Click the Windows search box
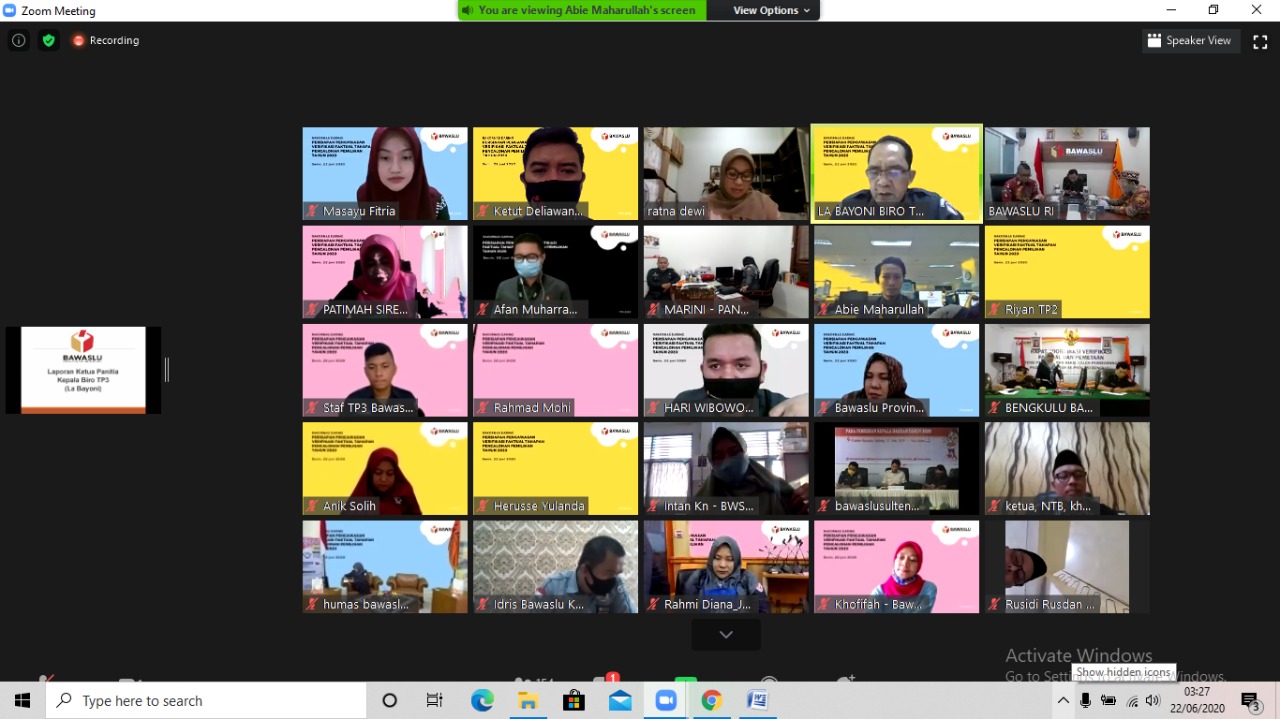 point(206,701)
